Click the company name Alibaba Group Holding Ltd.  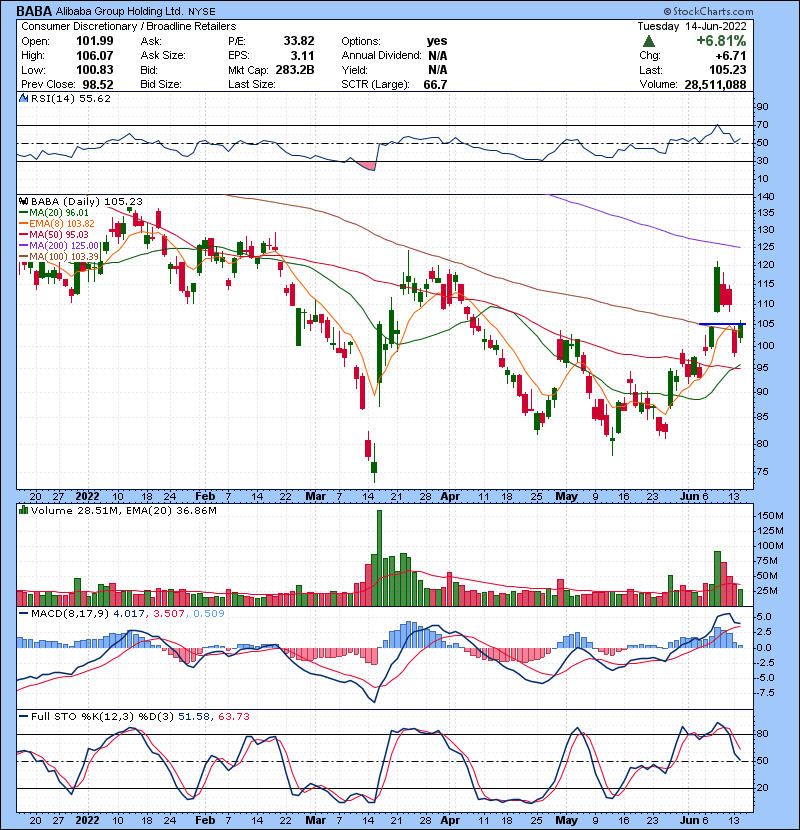click(x=119, y=11)
